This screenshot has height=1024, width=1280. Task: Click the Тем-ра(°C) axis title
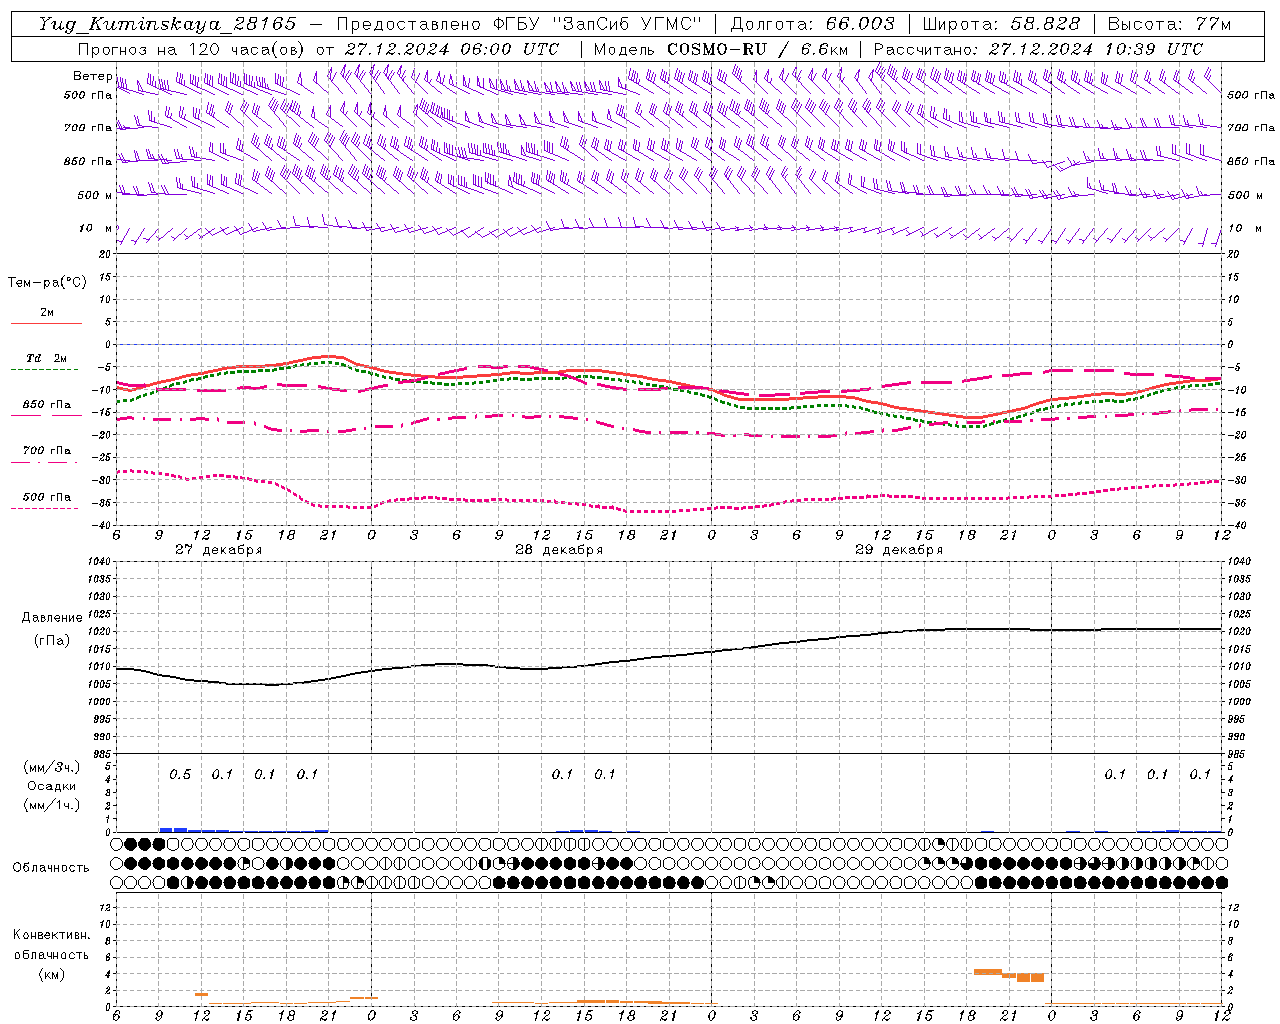[47, 283]
